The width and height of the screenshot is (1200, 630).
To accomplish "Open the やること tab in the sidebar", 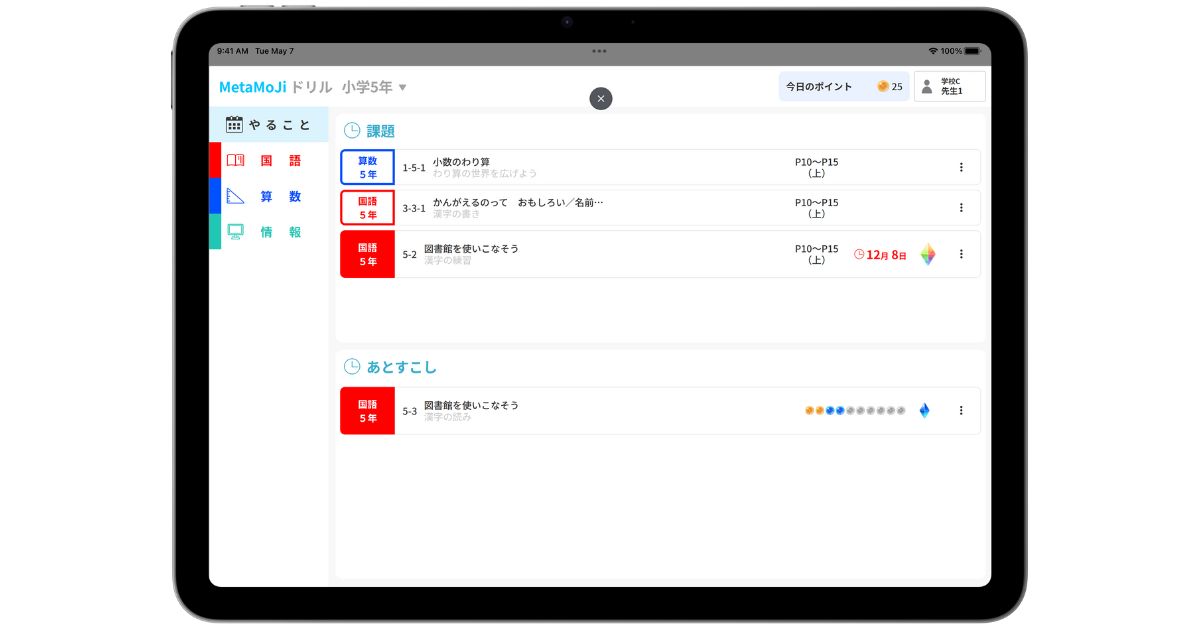I will pyautogui.click(x=270, y=124).
